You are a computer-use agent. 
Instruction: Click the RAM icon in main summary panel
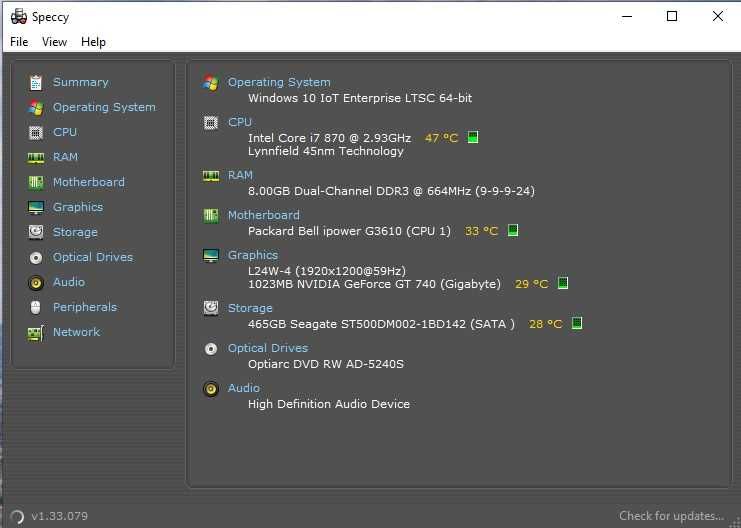tap(211, 176)
